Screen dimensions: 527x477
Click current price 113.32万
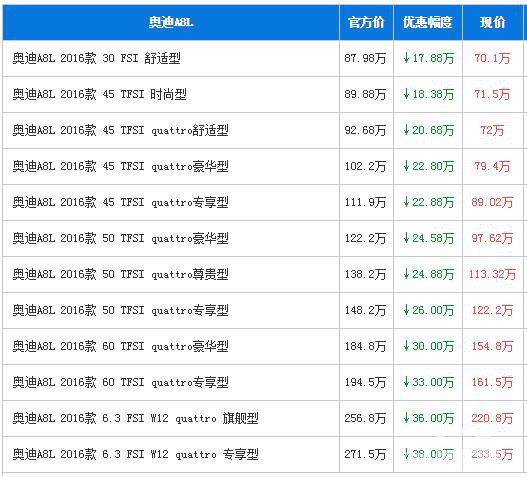(x=492, y=274)
